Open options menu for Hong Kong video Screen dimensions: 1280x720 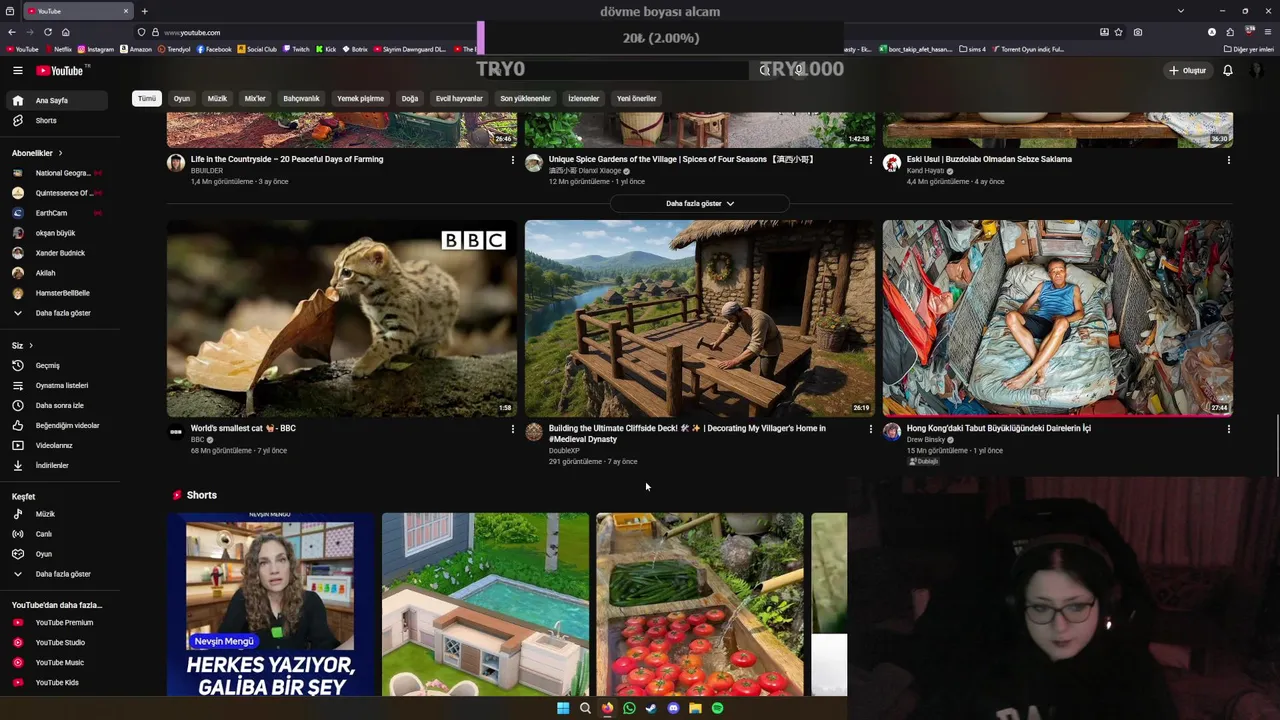tap(1229, 429)
